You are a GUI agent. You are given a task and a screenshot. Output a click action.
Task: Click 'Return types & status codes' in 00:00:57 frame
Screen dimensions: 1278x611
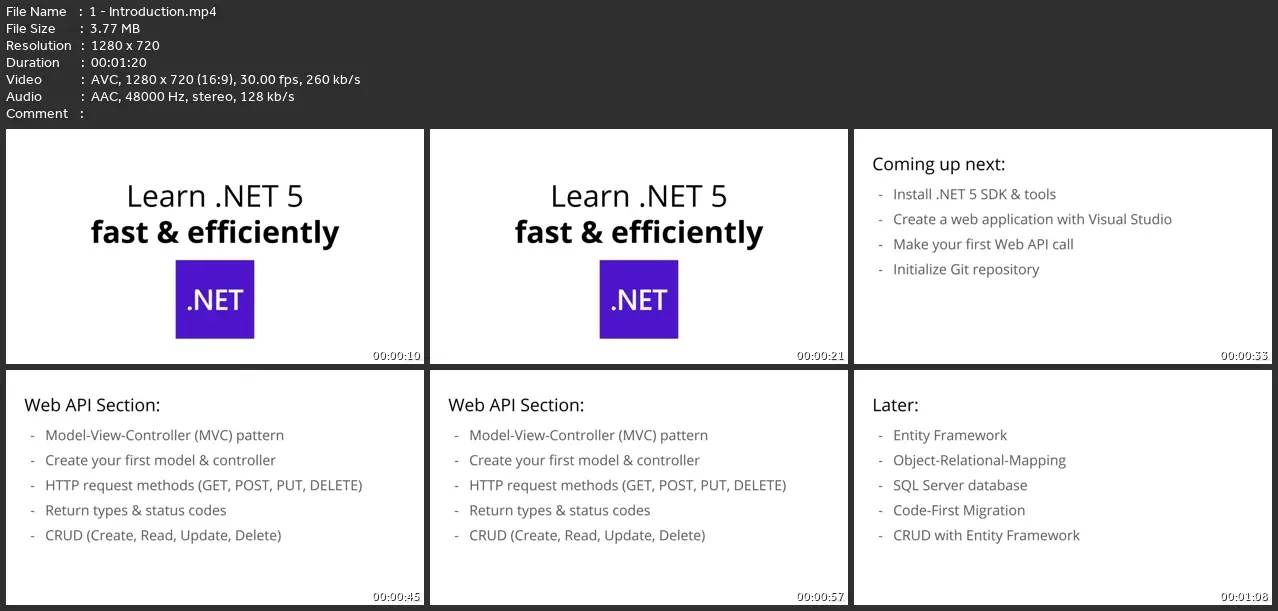pos(560,510)
